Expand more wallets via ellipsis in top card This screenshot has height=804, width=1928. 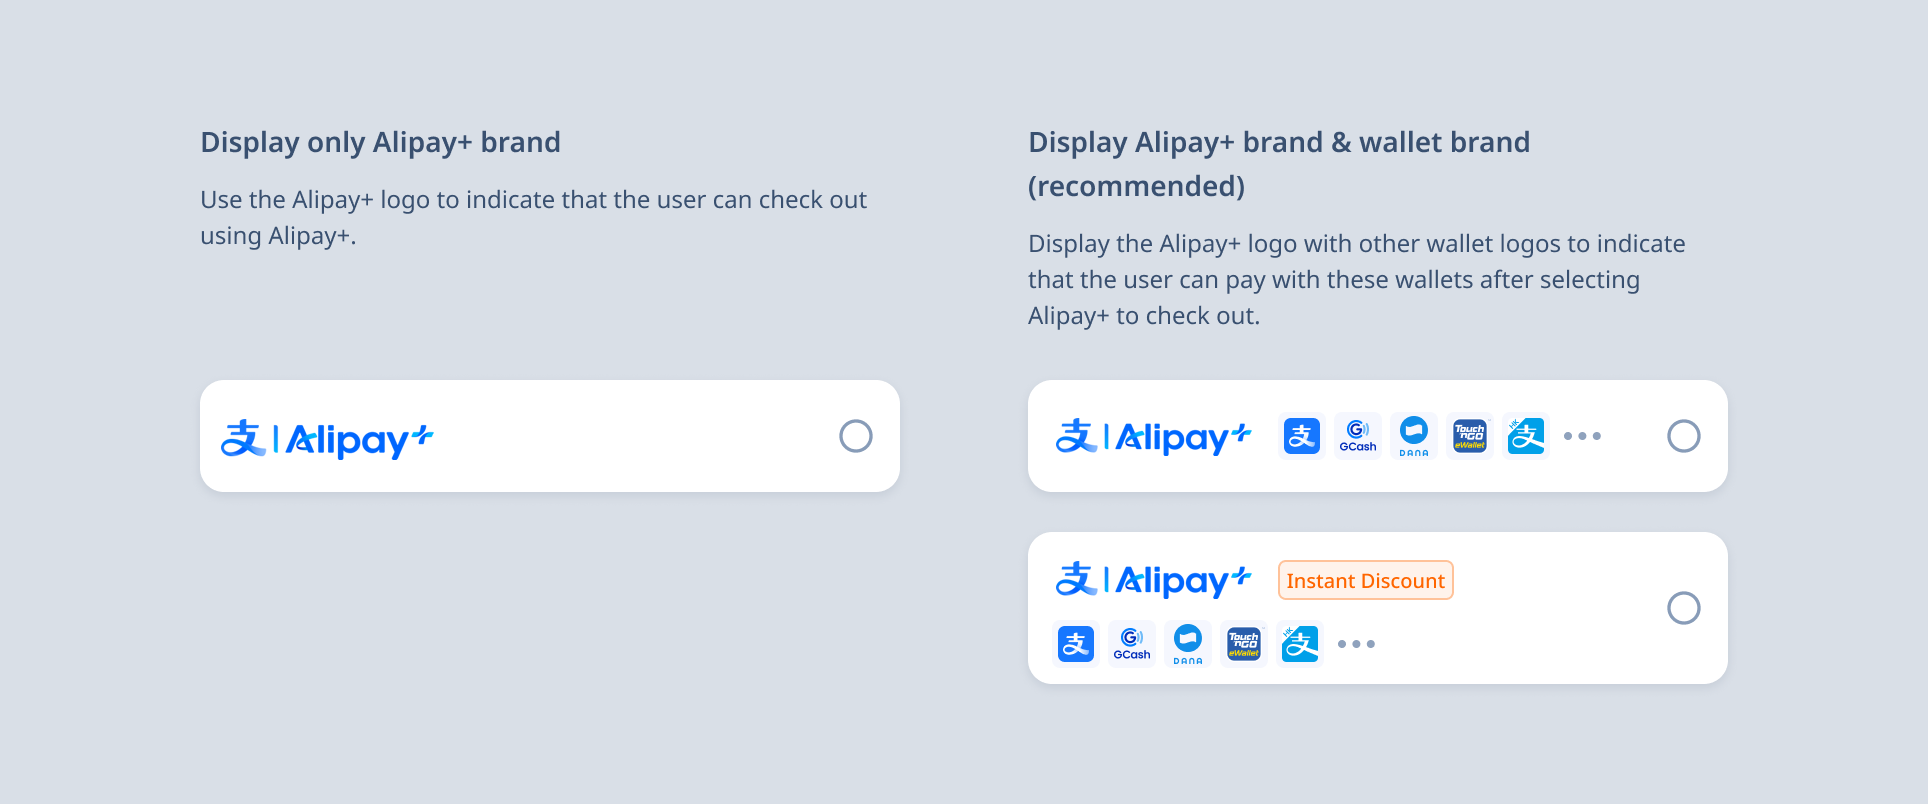1582,435
